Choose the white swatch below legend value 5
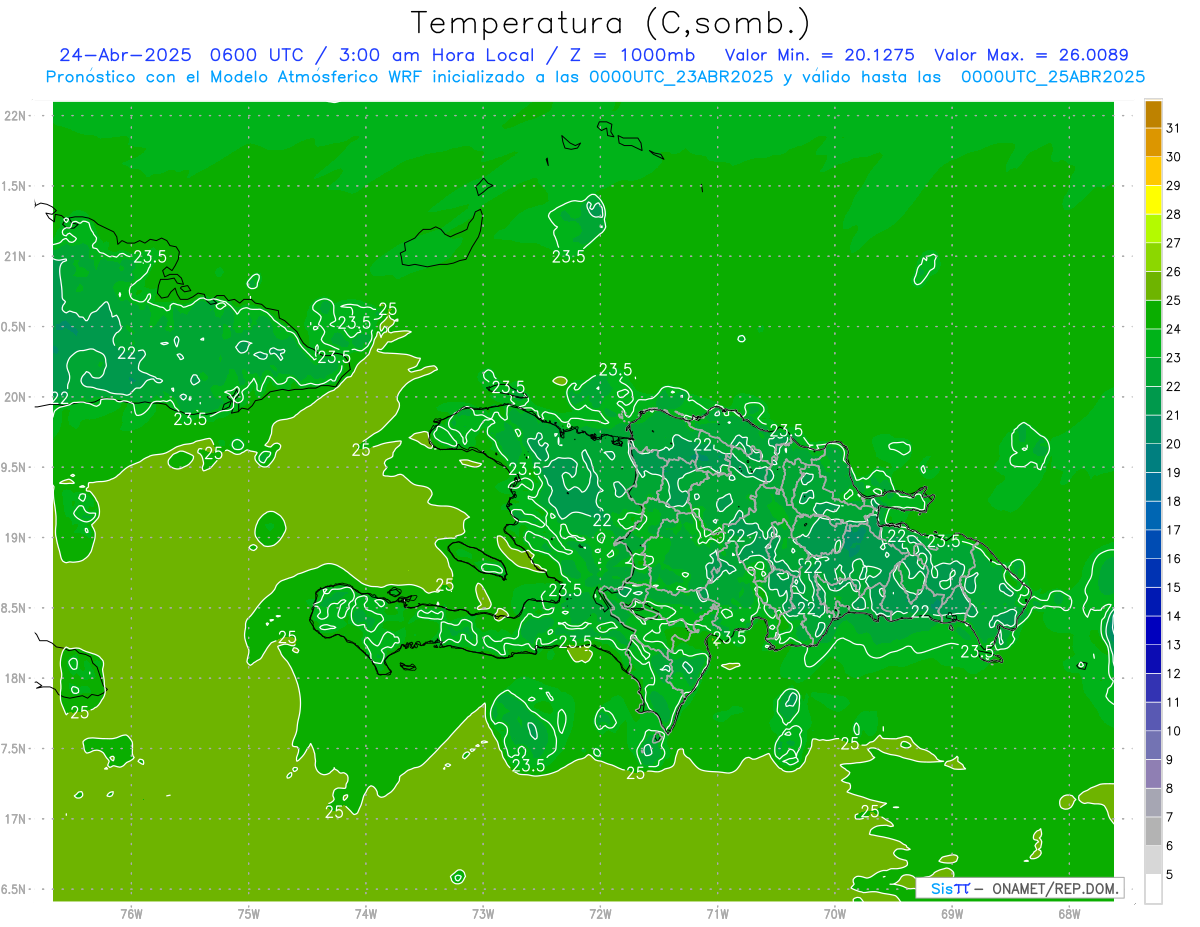1200x927 pixels. click(1153, 889)
